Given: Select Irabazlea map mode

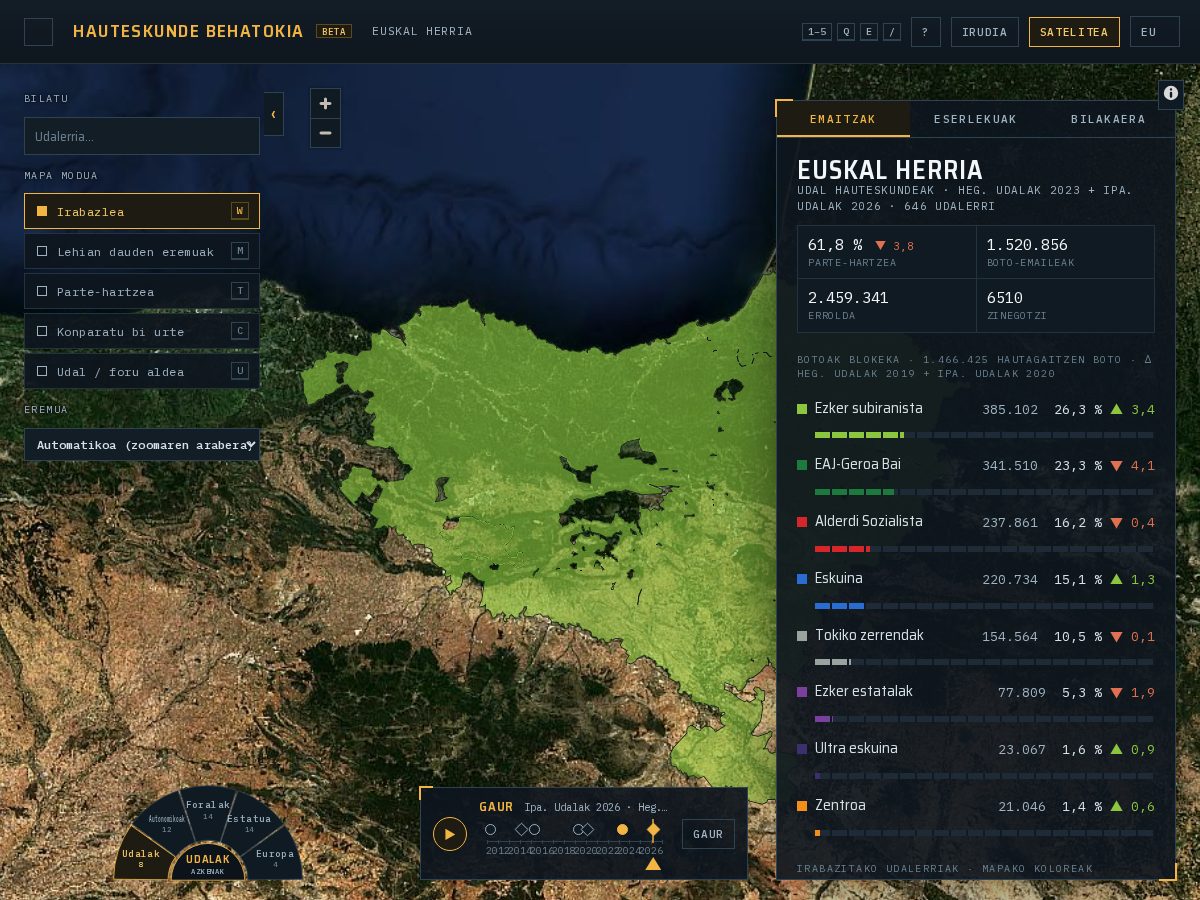Looking at the screenshot, I should click(142, 211).
